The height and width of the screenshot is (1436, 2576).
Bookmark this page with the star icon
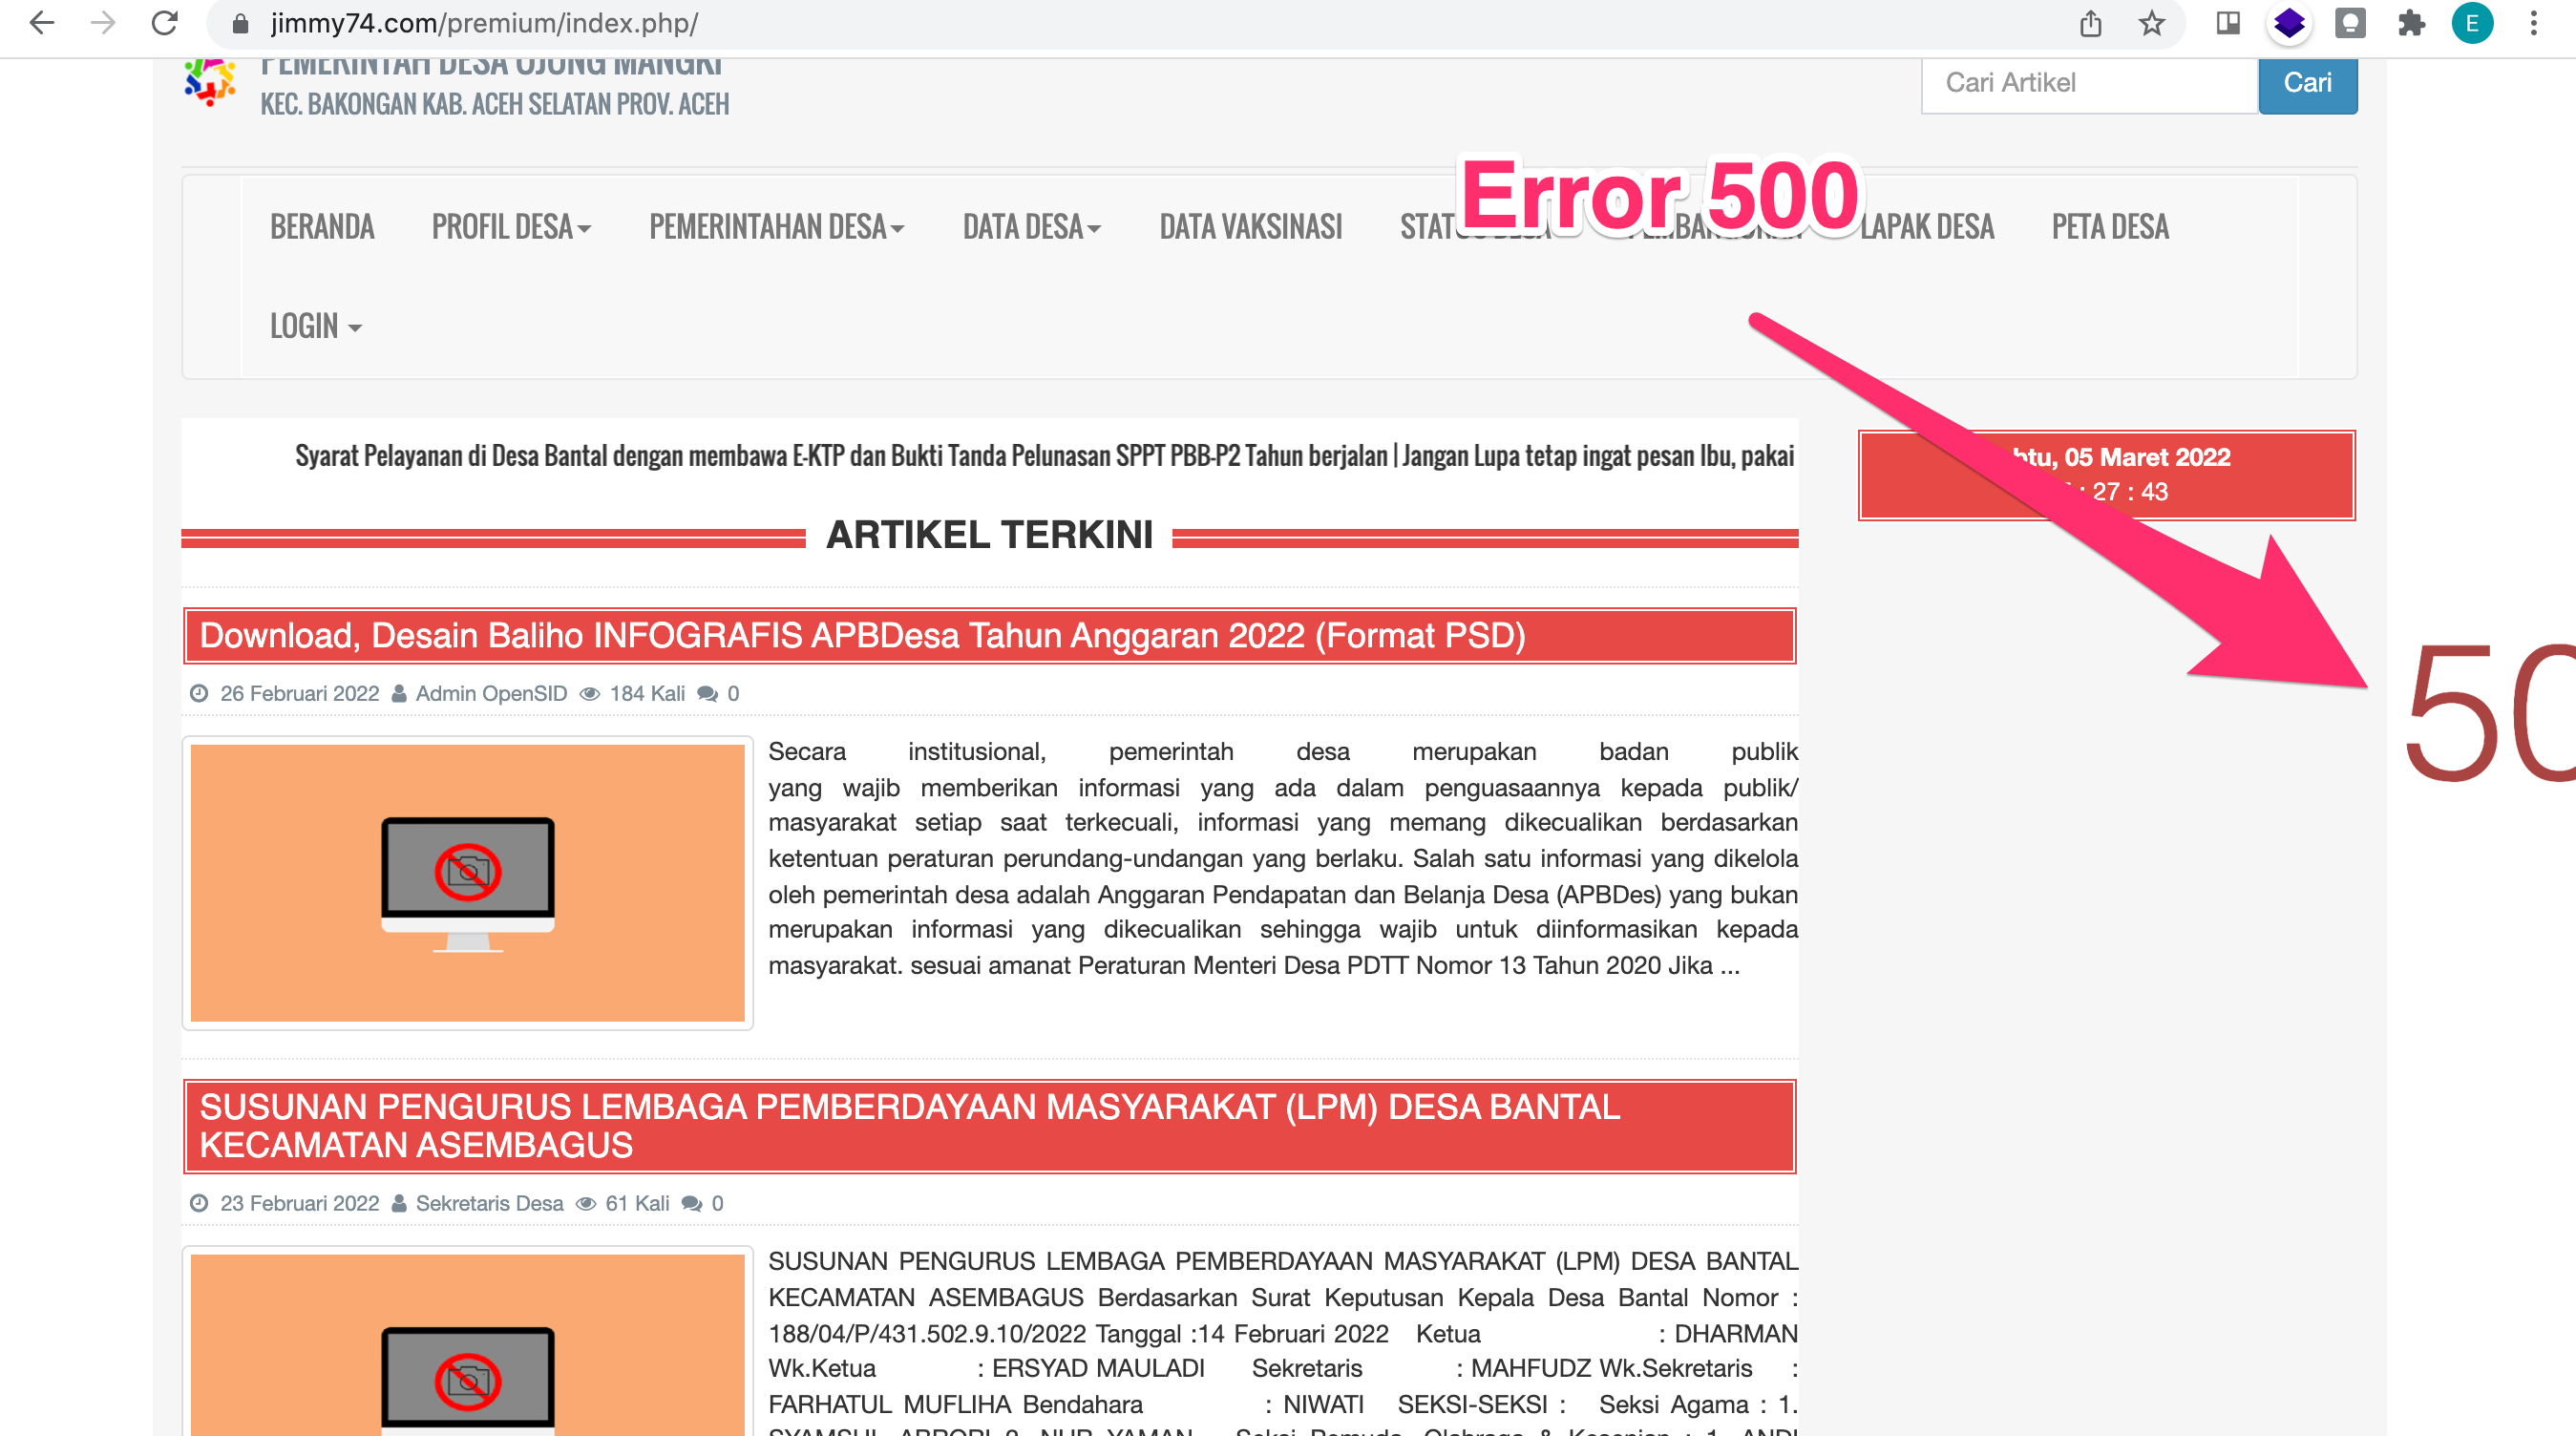(x=2152, y=23)
